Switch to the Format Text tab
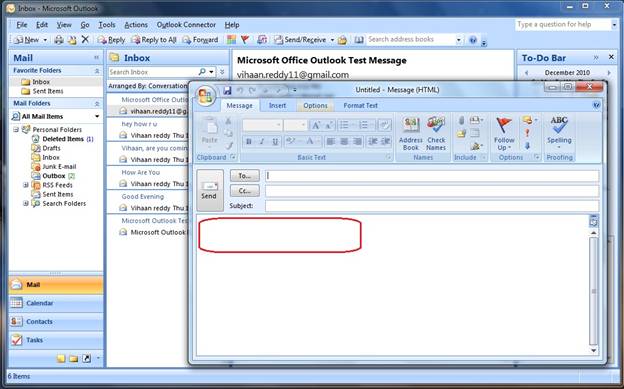The image size is (624, 389). 361,106
